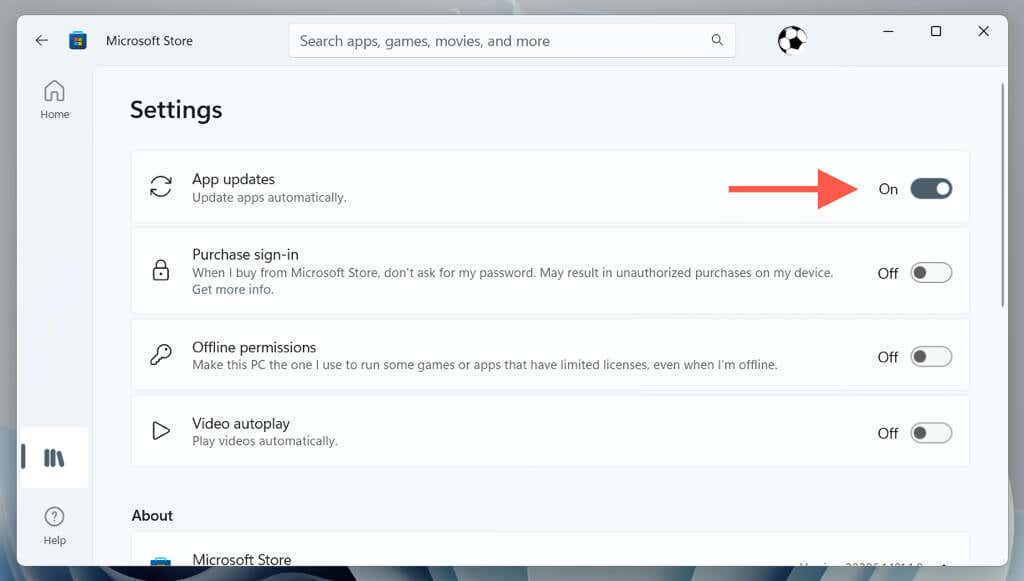Go to Home in the sidebar
Viewport: 1024px width, 581px height.
click(54, 100)
